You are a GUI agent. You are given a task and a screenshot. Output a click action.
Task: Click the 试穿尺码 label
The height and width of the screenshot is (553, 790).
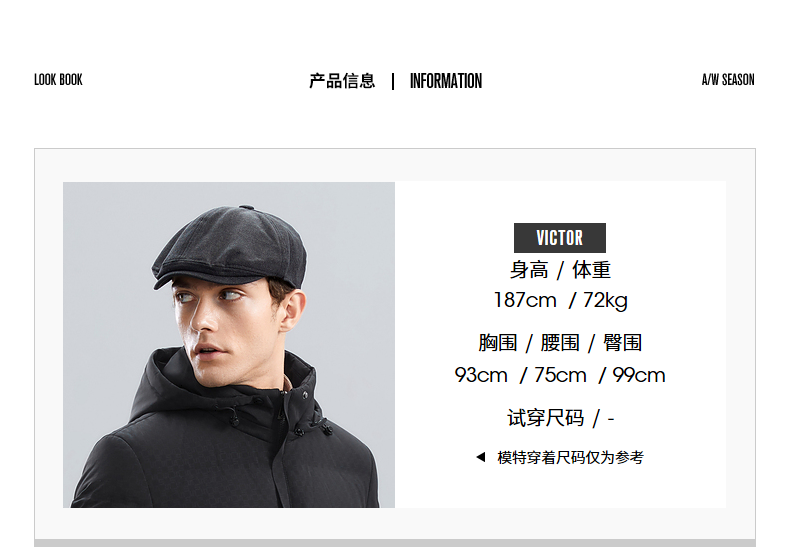[545, 418]
